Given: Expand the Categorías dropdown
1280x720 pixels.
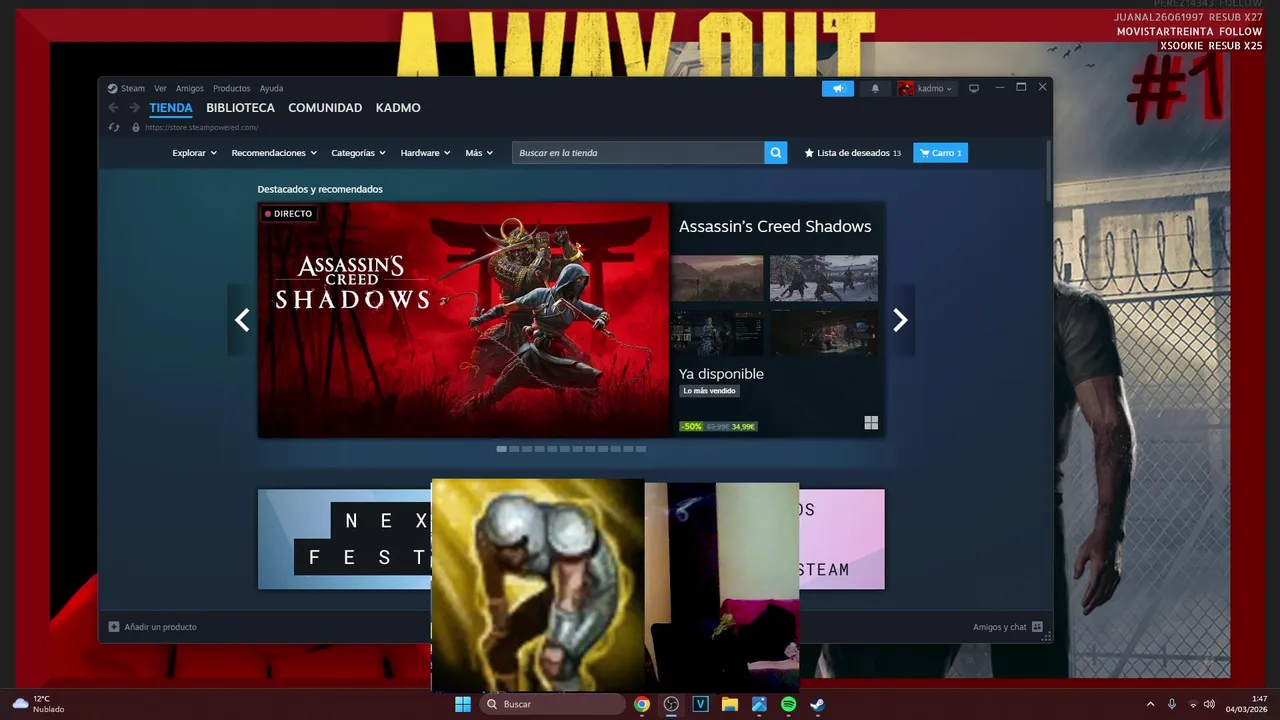Looking at the screenshot, I should (358, 153).
